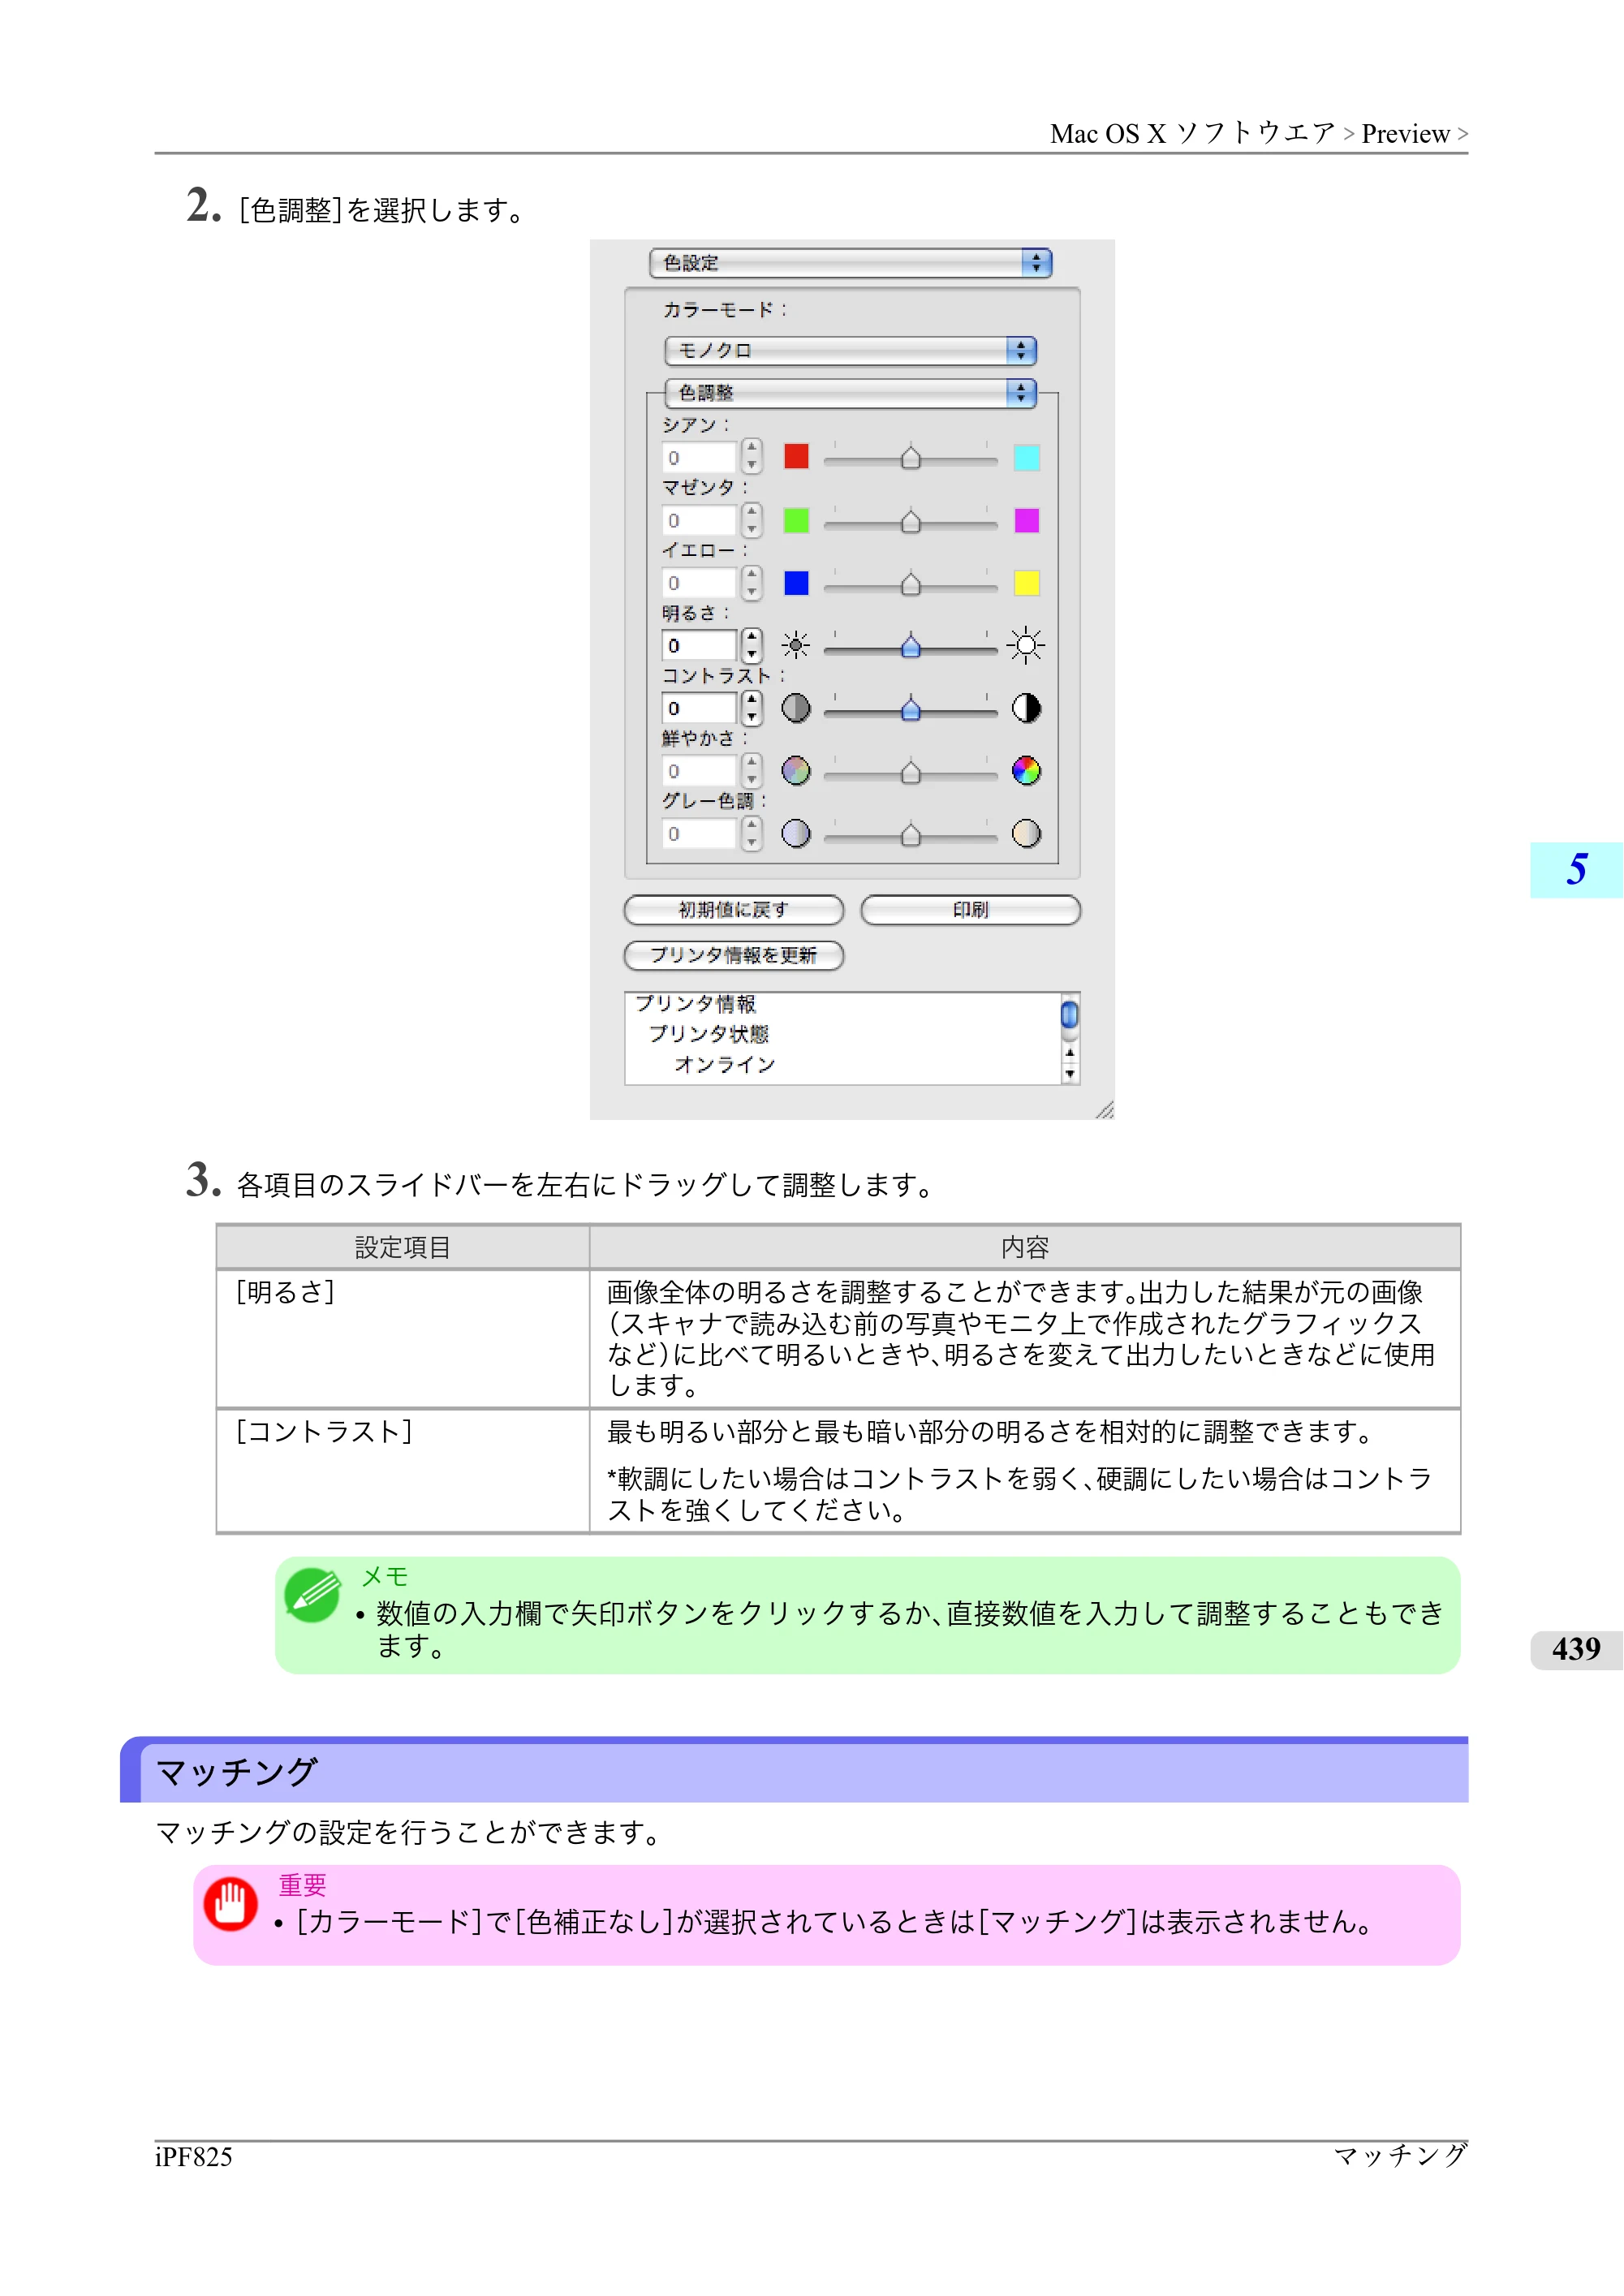
Task: Click the red swatch next to cyan slider
Action: (796, 457)
